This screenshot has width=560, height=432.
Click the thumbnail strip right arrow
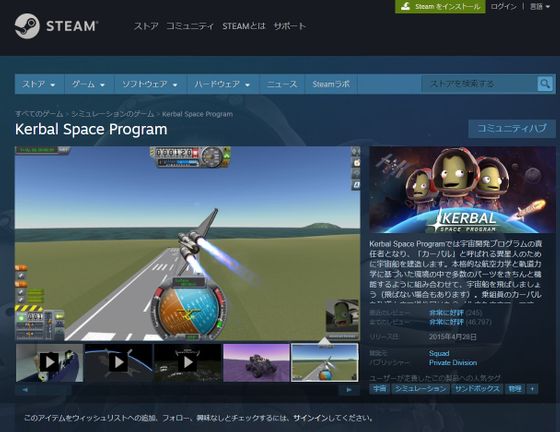pyautogui.click(x=349, y=390)
